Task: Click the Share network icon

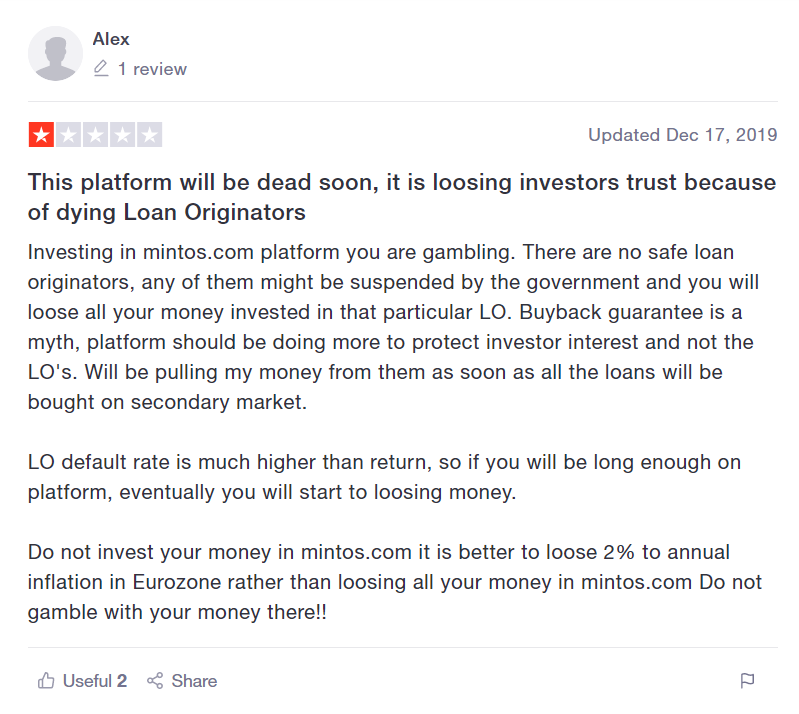Action: click(x=155, y=681)
